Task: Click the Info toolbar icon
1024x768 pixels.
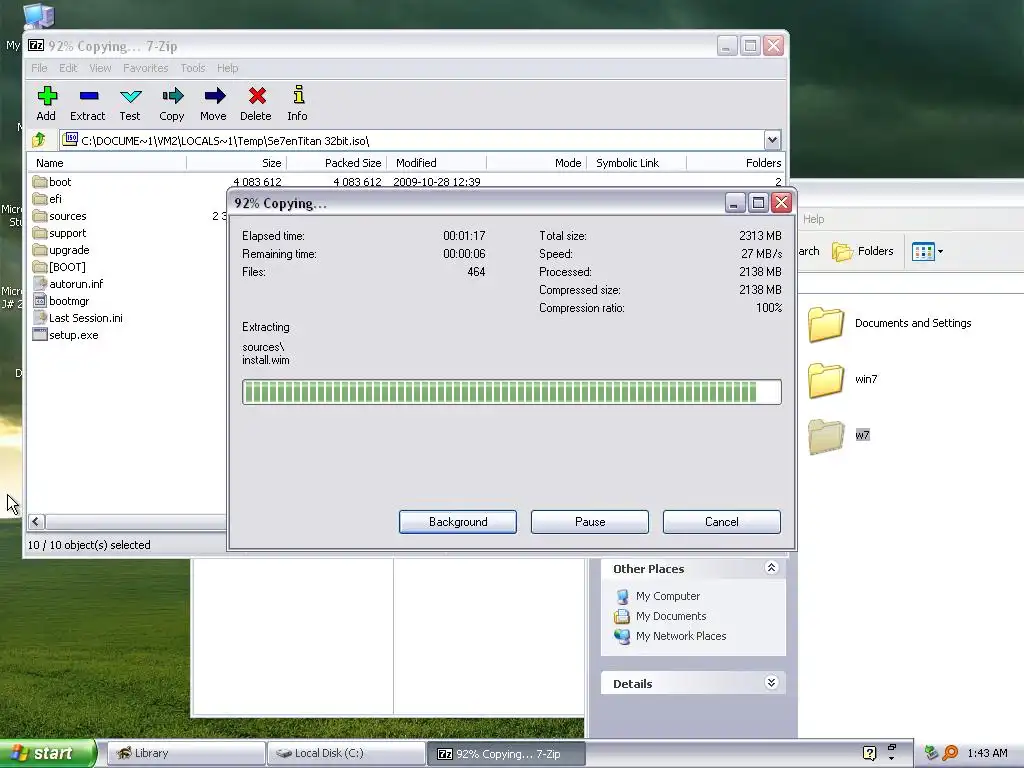Action: 298,104
